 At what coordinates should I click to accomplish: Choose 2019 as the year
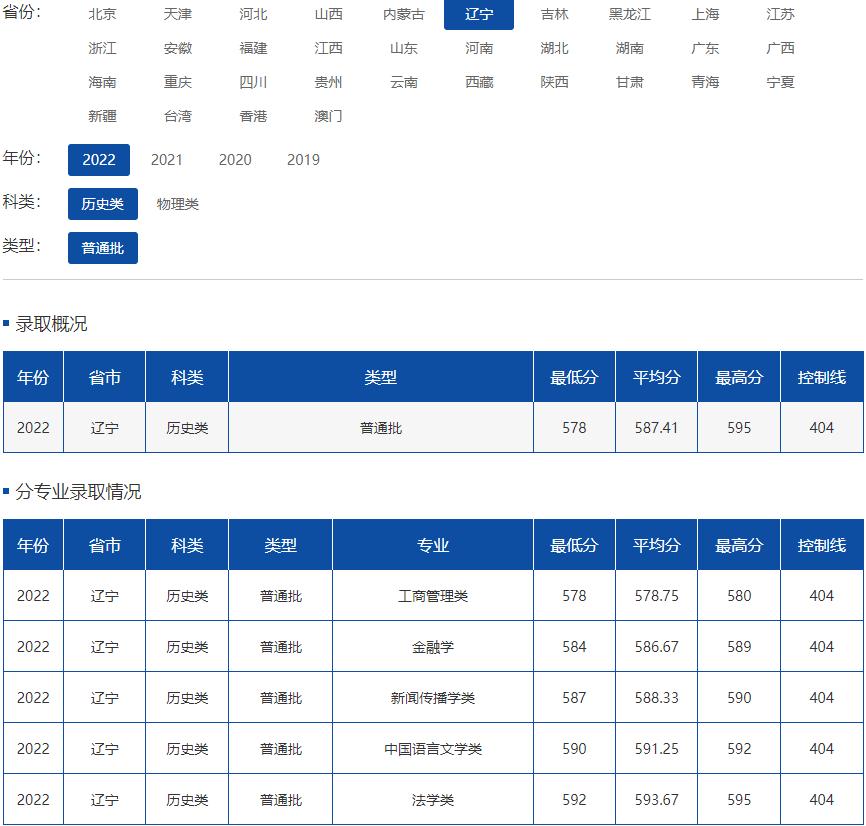tap(303, 160)
